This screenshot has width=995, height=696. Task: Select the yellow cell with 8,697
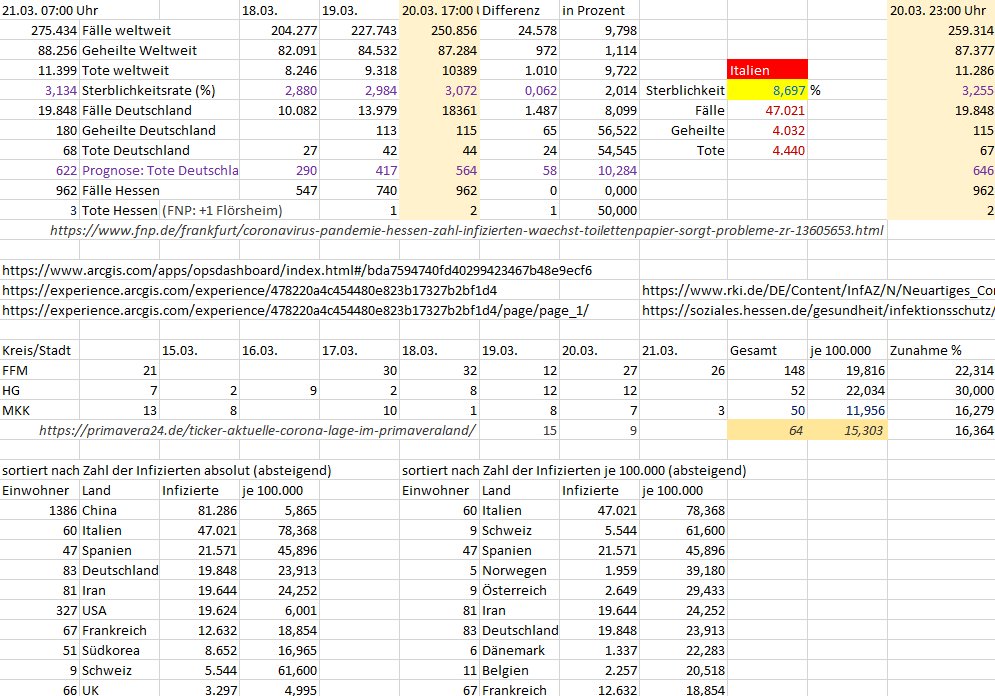coord(767,90)
